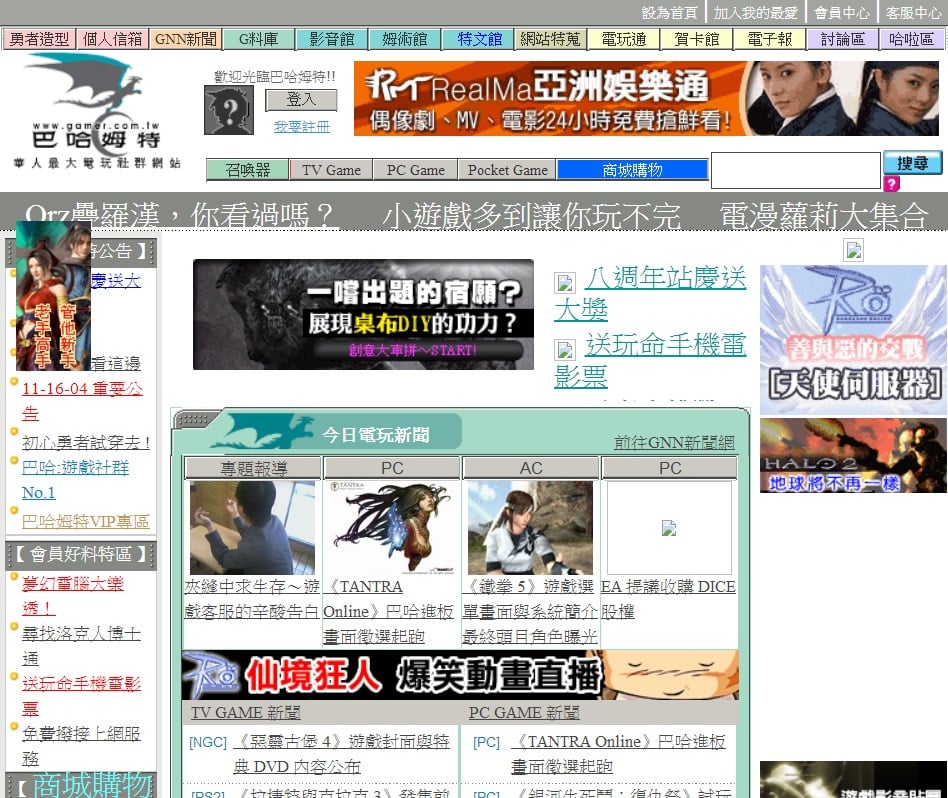
Task: Open the Halo 2 banner image
Action: pos(852,456)
